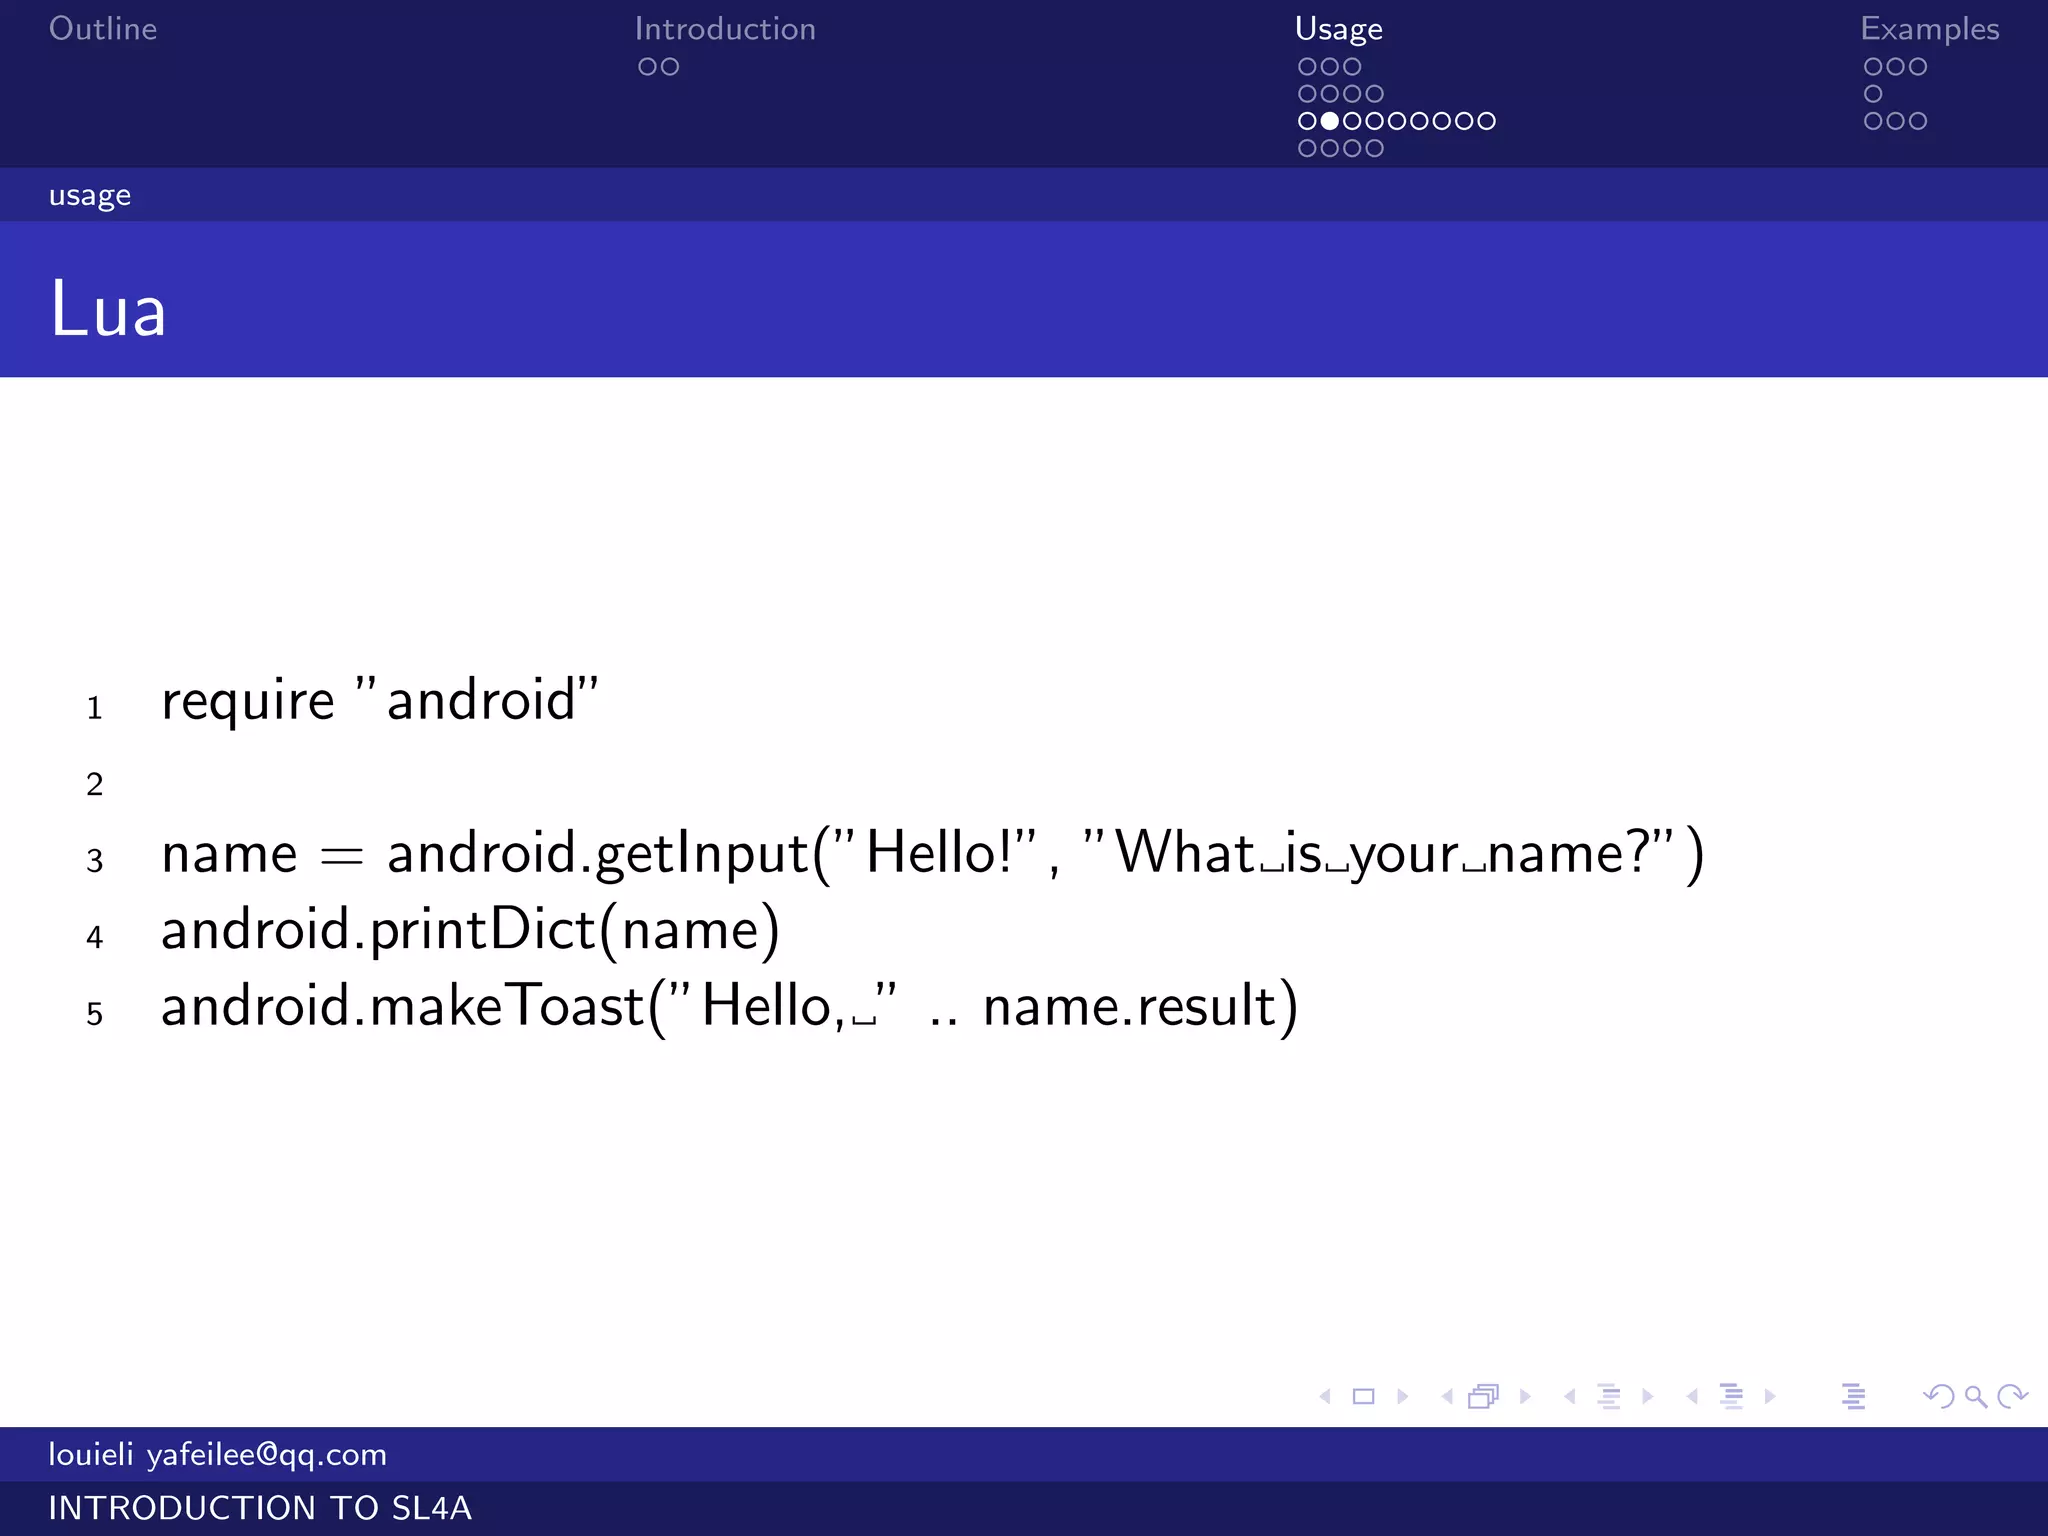Click line number 2 in listing
This screenshot has height=1536, width=2048.
[95, 784]
